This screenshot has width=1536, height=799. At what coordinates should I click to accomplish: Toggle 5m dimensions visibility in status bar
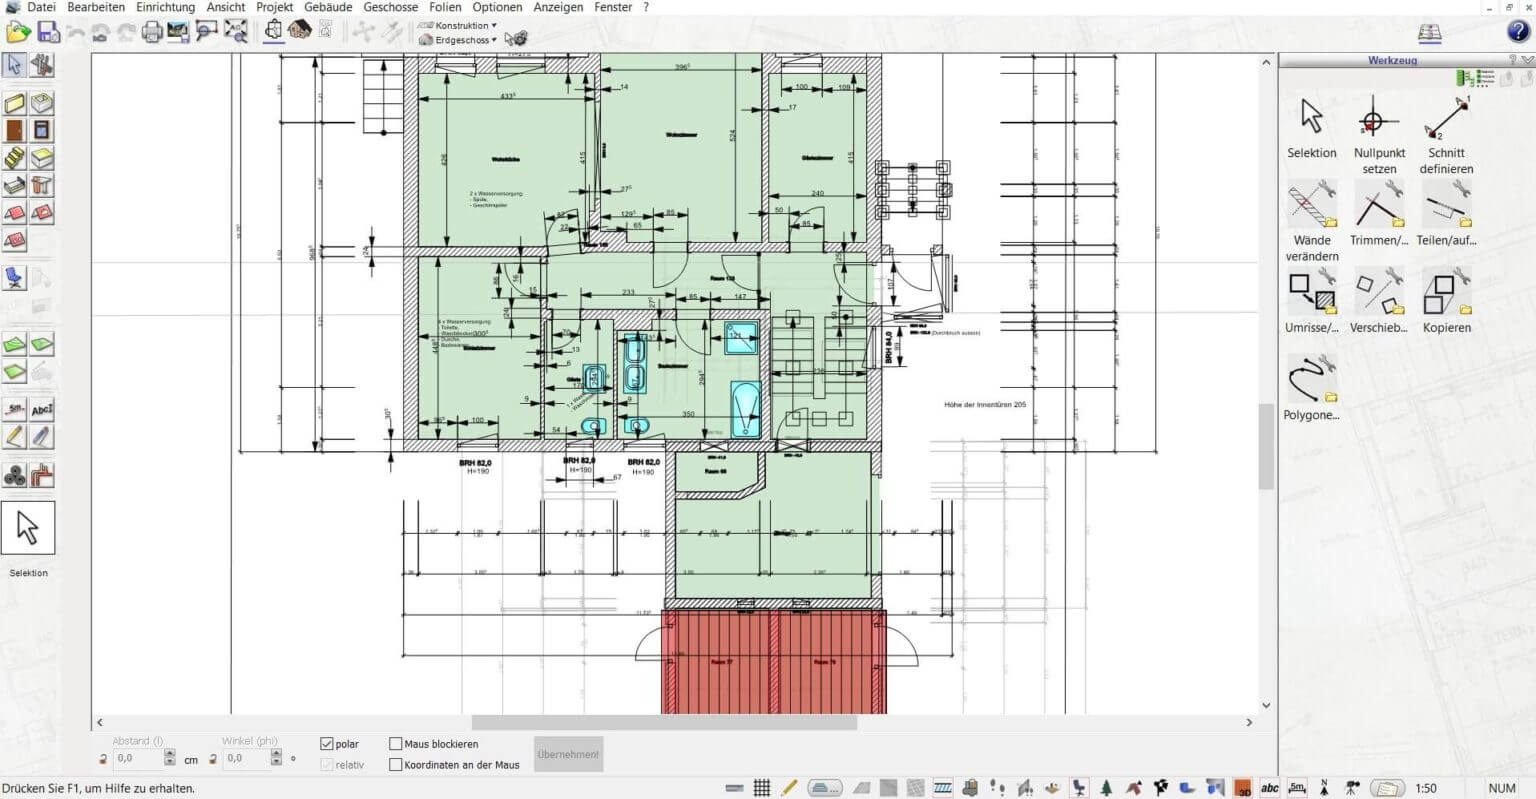tap(1298, 788)
